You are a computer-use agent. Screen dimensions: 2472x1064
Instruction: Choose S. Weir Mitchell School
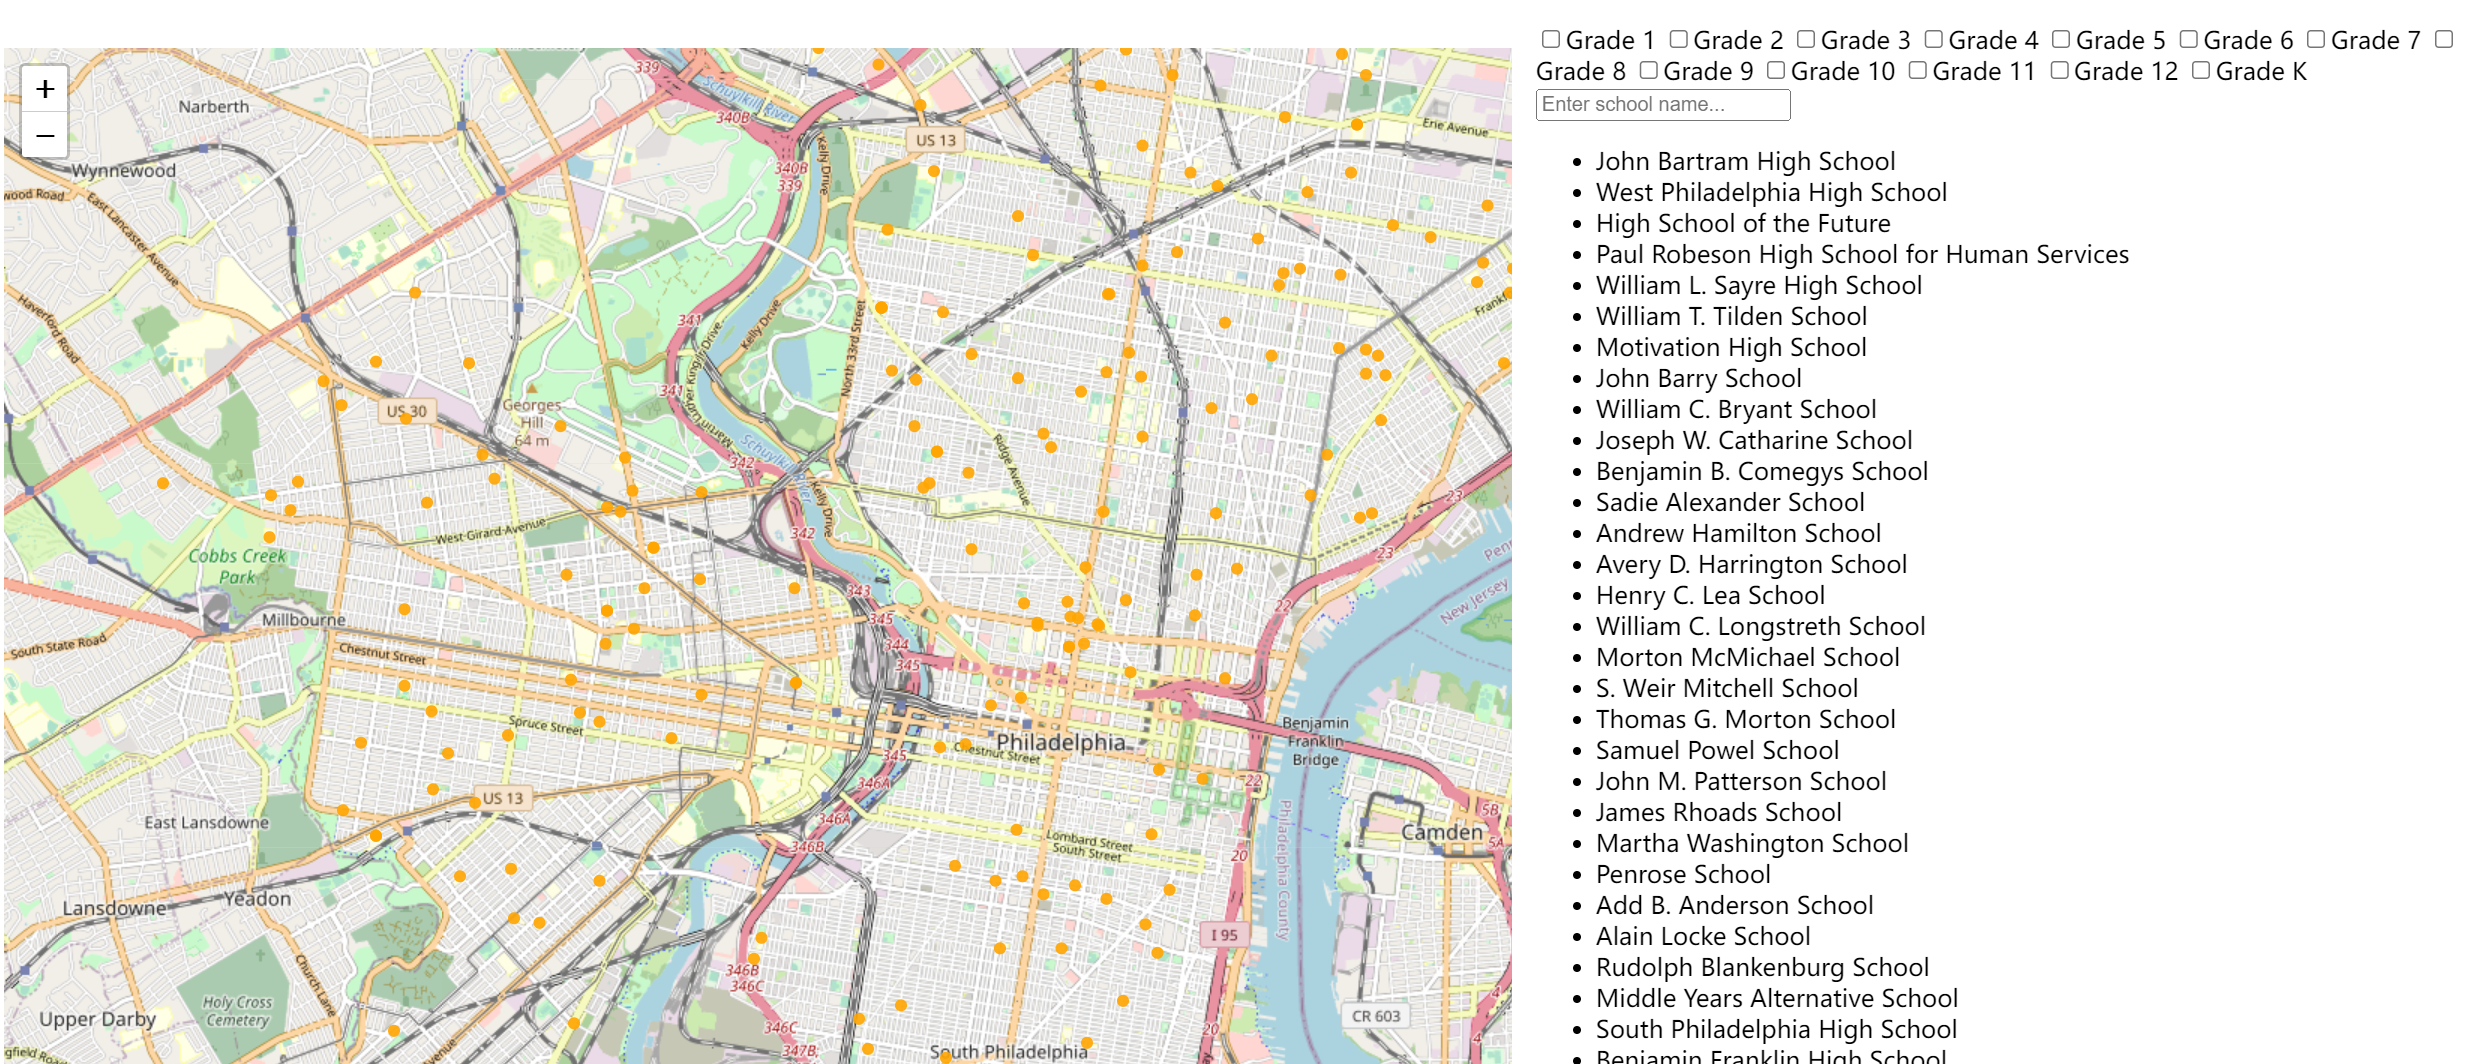[1727, 688]
